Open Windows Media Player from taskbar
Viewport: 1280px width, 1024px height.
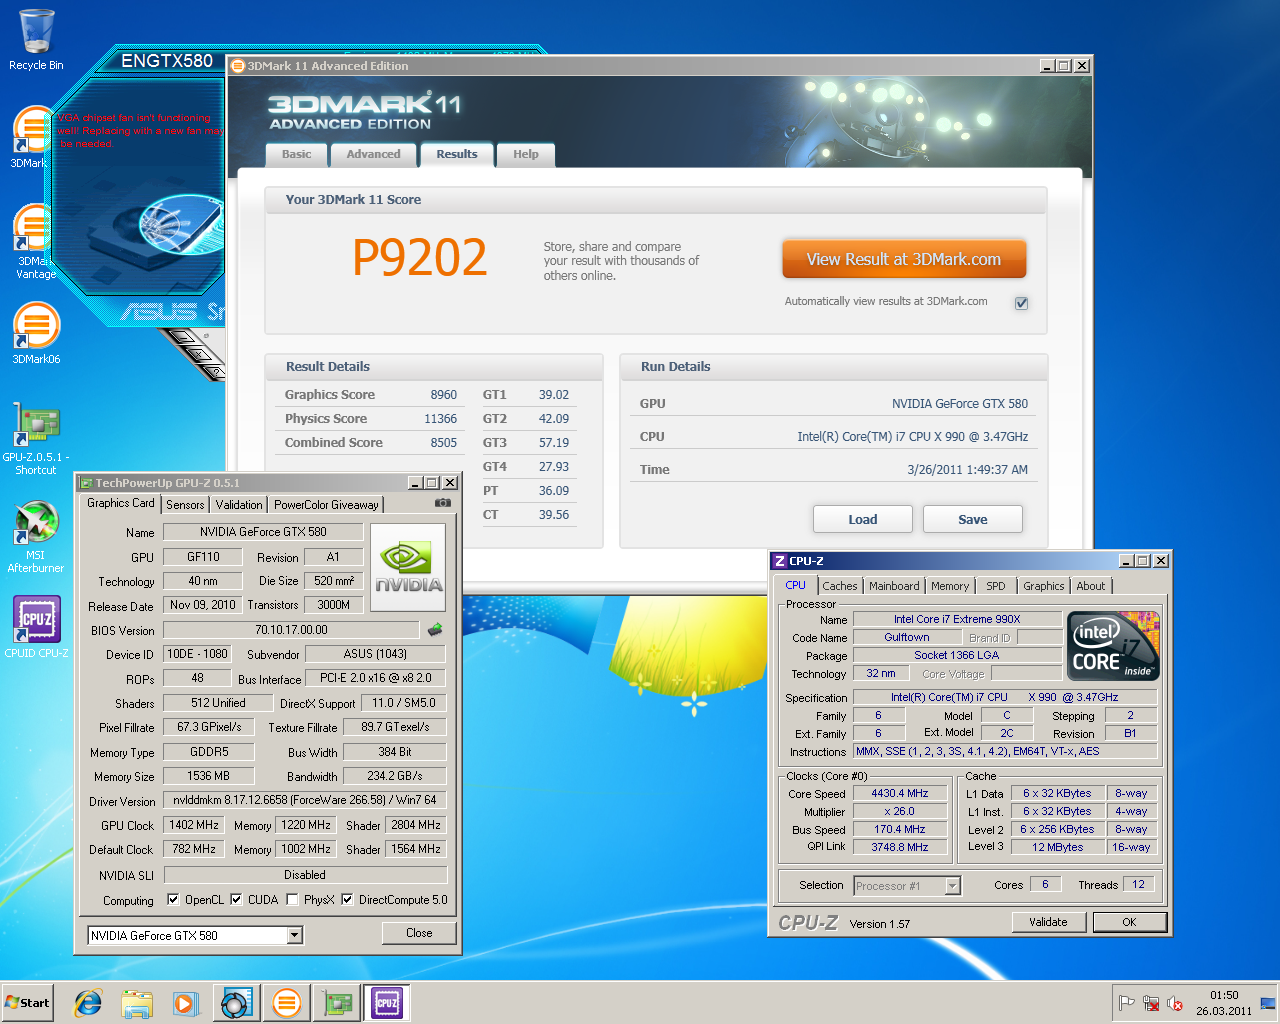click(186, 1003)
